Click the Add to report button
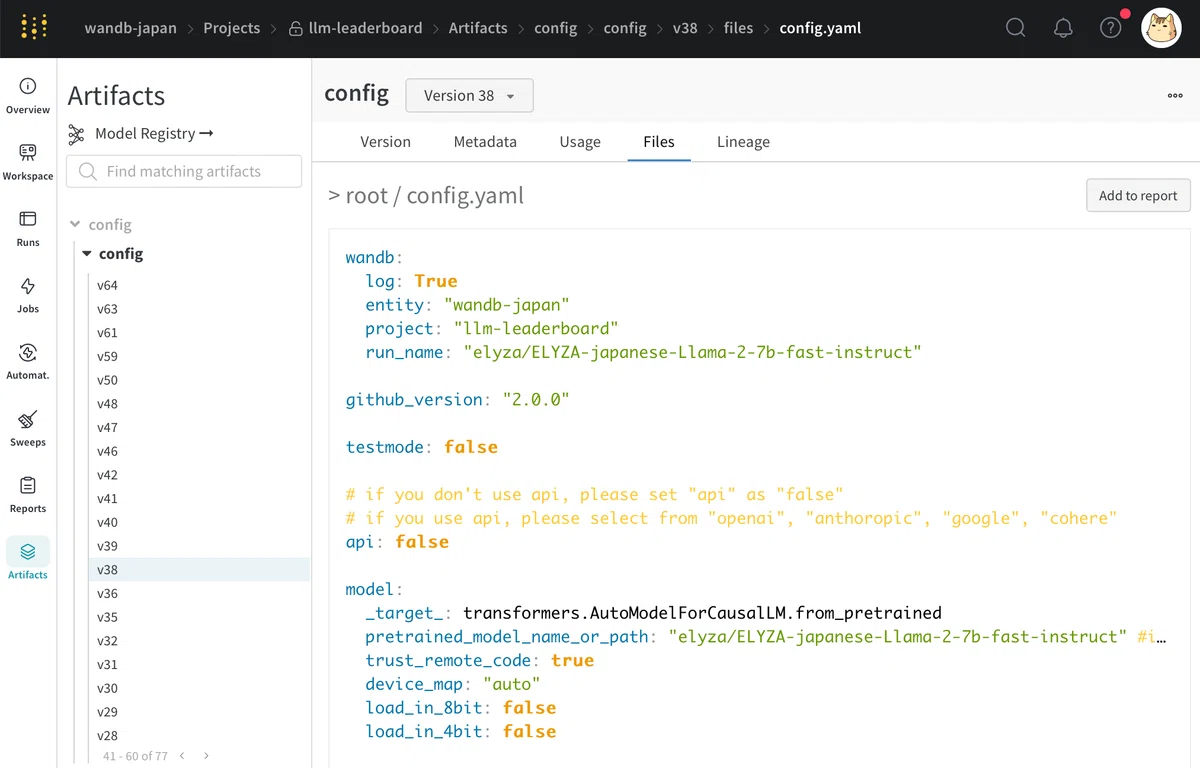Viewport: 1200px width, 768px height. click(1138, 196)
